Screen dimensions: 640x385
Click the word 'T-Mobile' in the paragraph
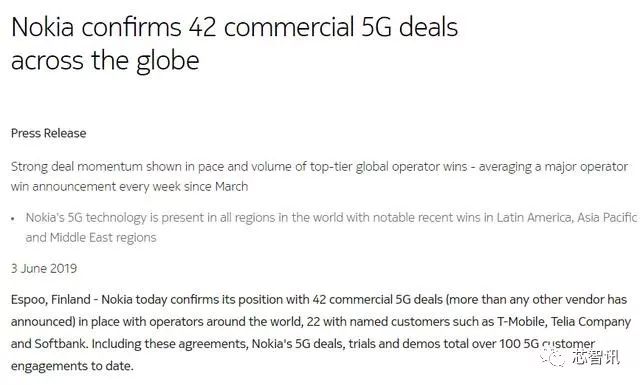[521, 322]
